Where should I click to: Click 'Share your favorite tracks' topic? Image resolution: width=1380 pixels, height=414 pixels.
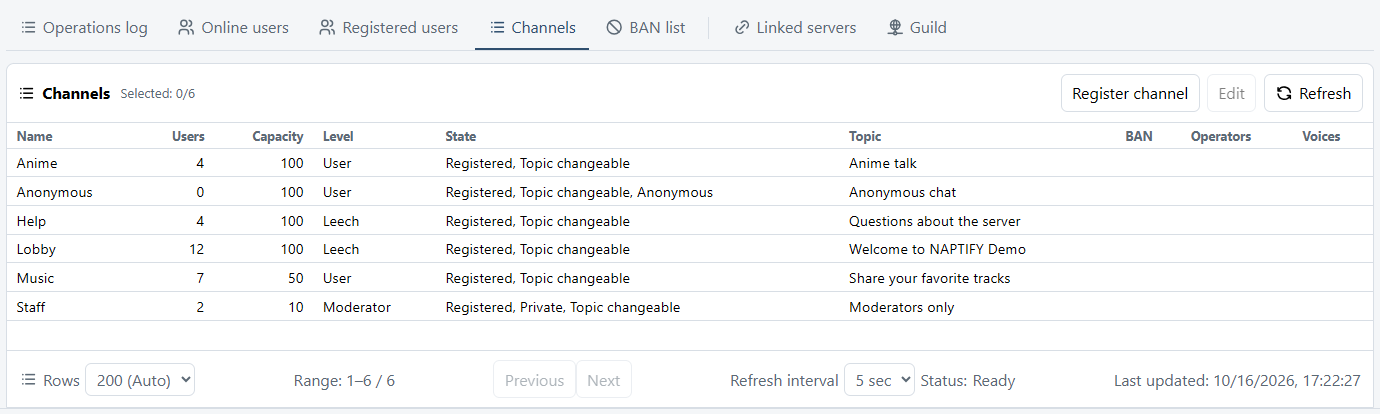[930, 278]
